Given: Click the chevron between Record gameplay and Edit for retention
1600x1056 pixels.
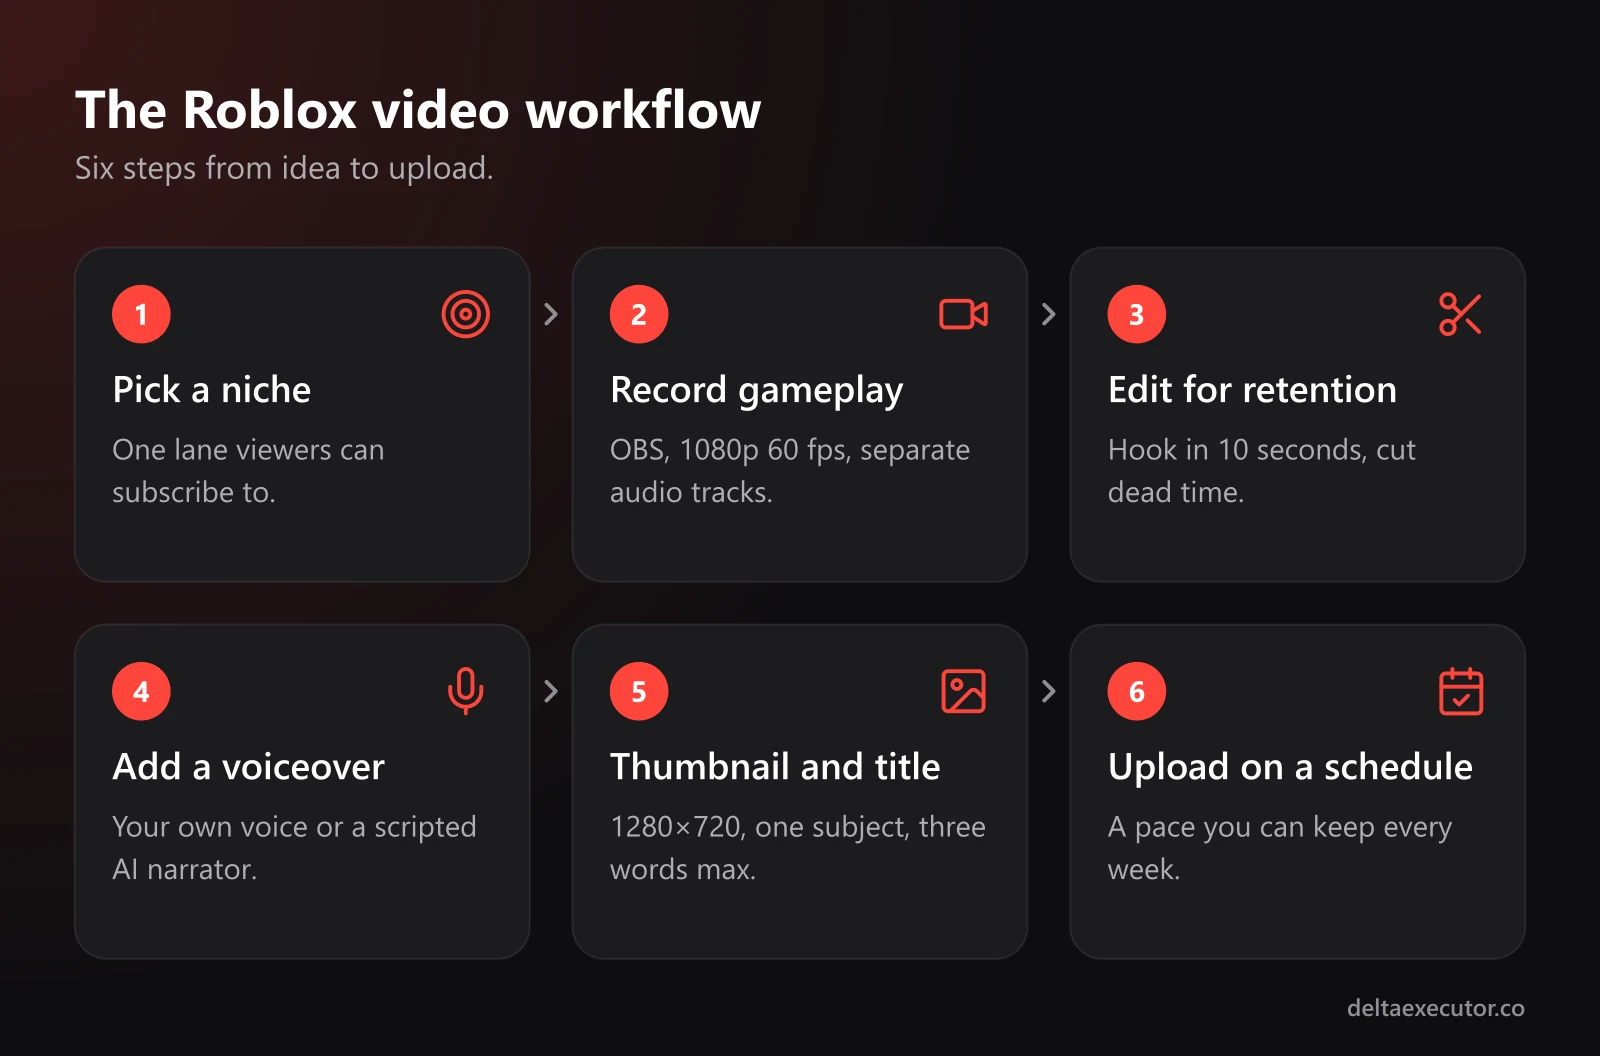Looking at the screenshot, I should point(1049,314).
